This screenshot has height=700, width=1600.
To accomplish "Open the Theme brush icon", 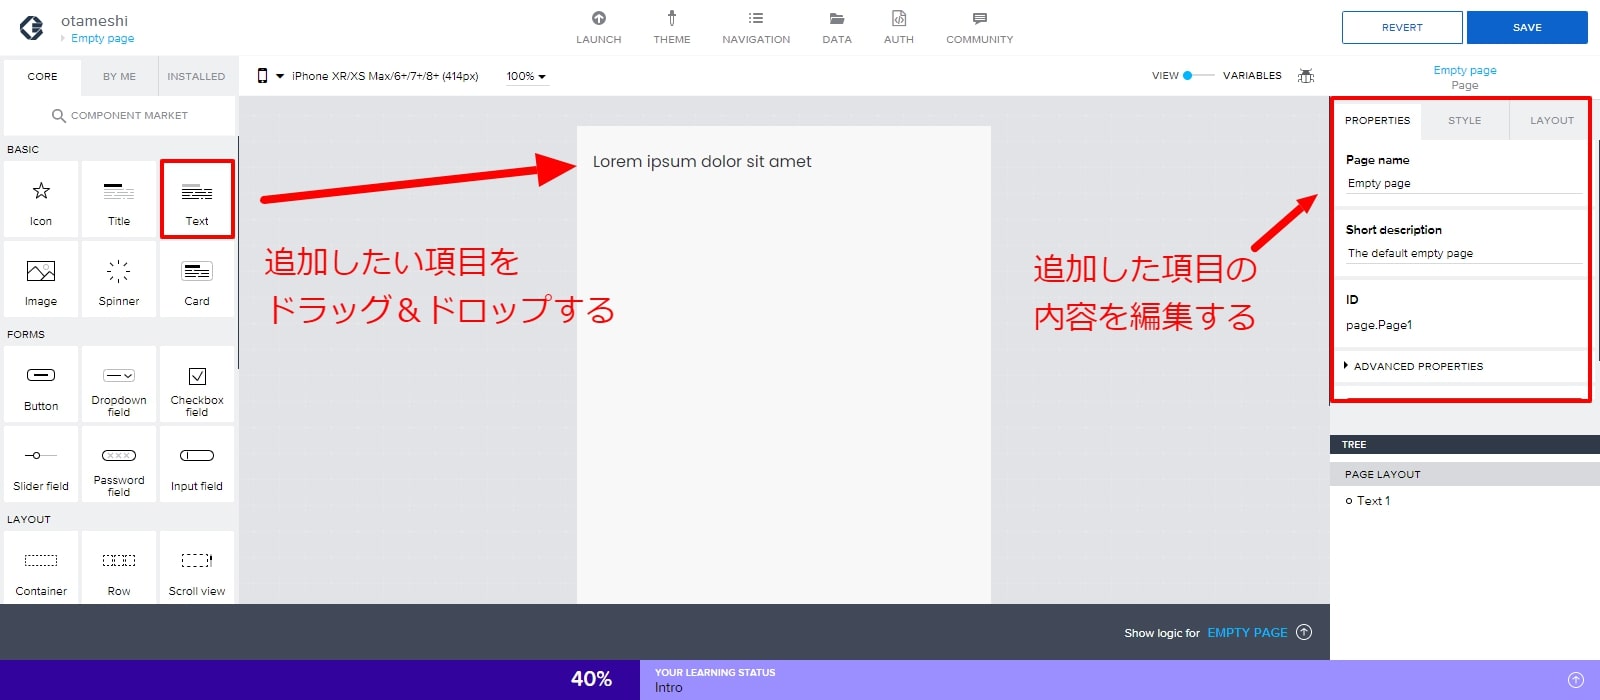I will 671,19.
